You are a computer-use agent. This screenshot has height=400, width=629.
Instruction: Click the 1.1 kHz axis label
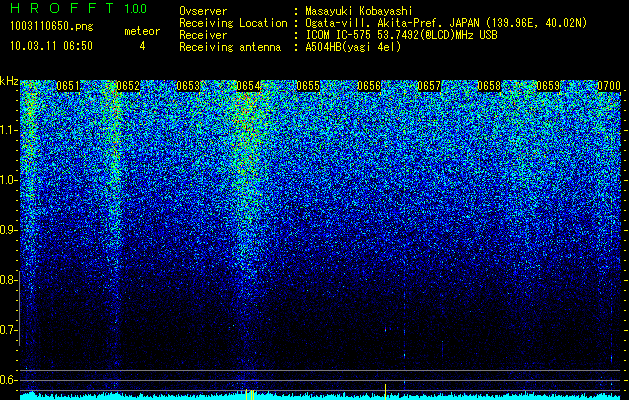(x=7, y=130)
